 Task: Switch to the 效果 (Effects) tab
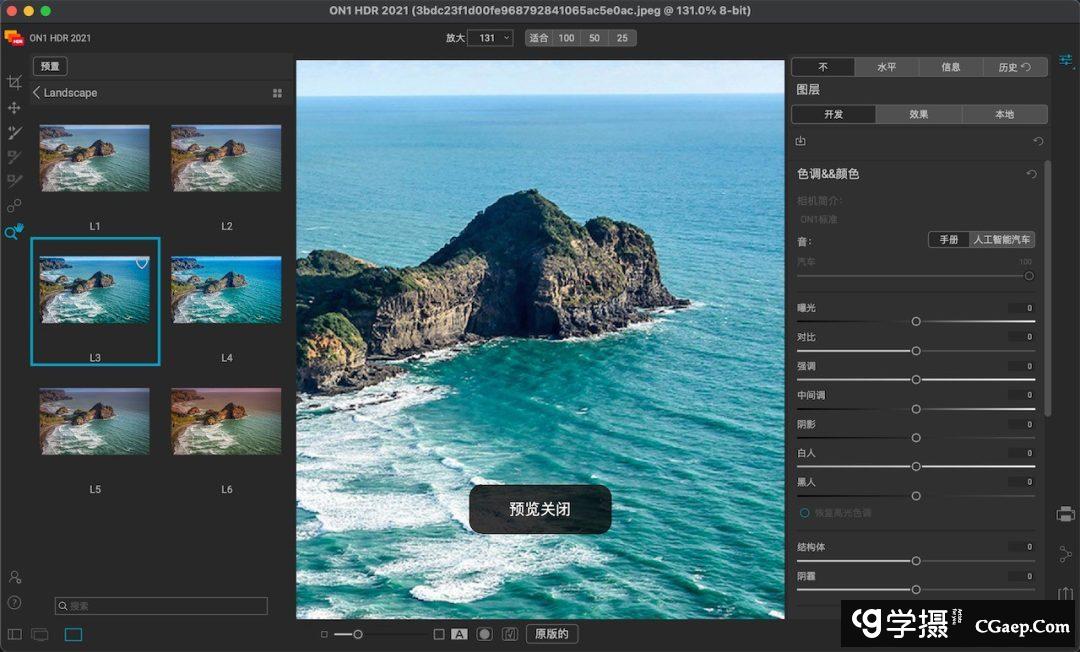pos(918,114)
